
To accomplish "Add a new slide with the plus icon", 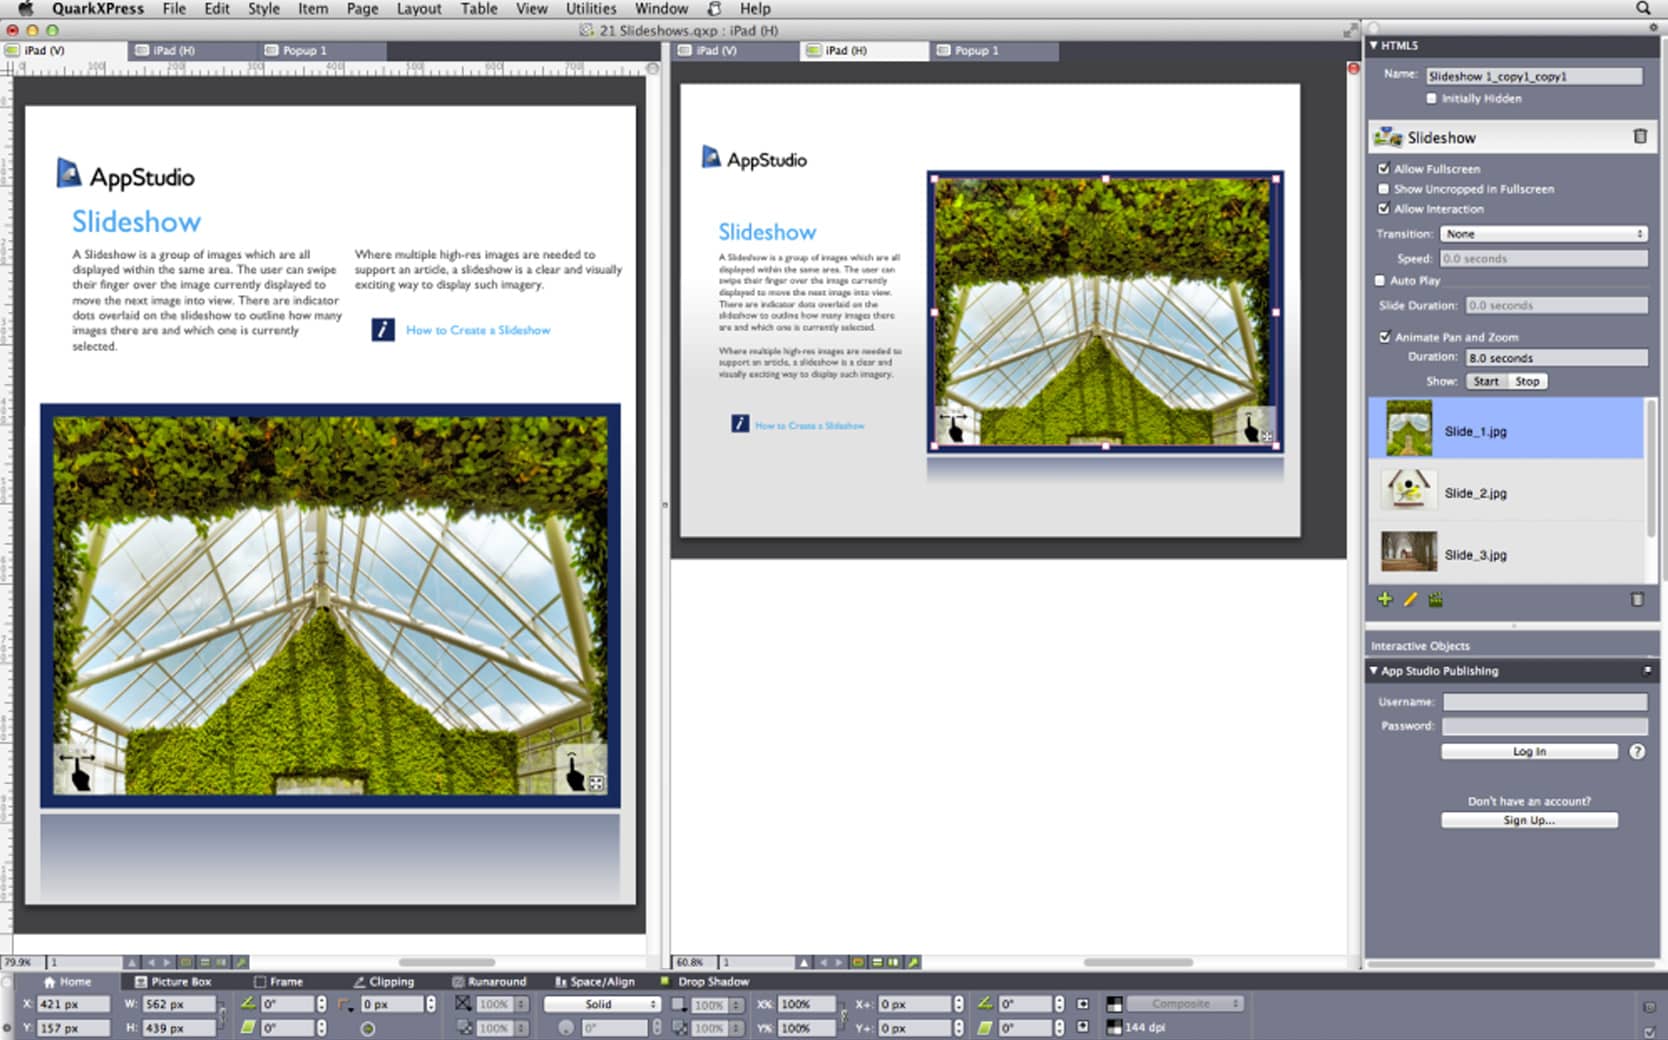I will [x=1385, y=598].
